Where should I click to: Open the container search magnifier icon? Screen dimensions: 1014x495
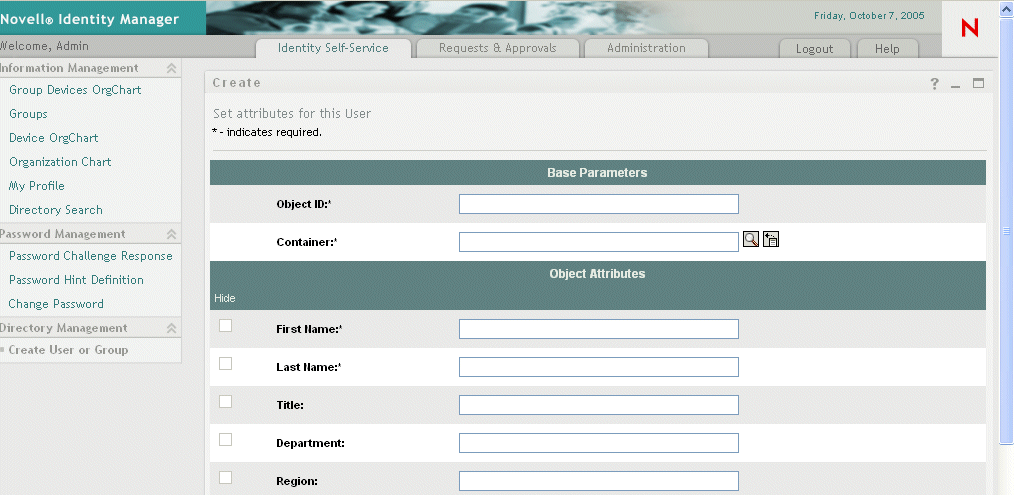coord(750,239)
